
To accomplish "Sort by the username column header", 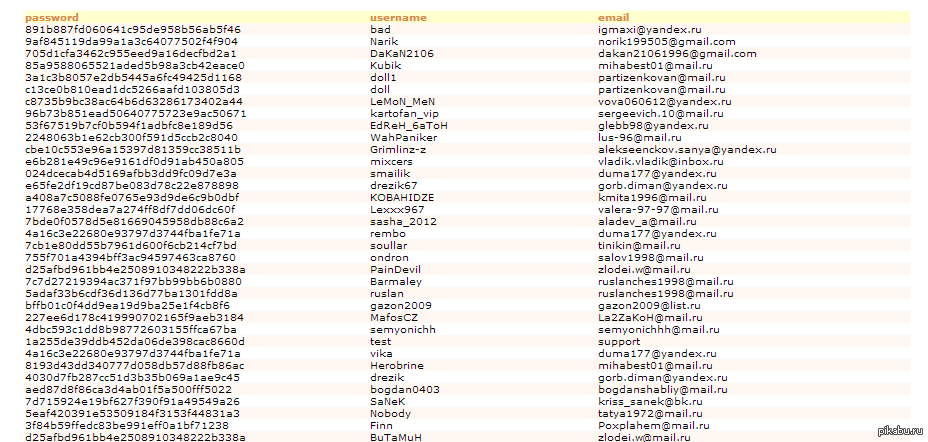I will (x=398, y=18).
